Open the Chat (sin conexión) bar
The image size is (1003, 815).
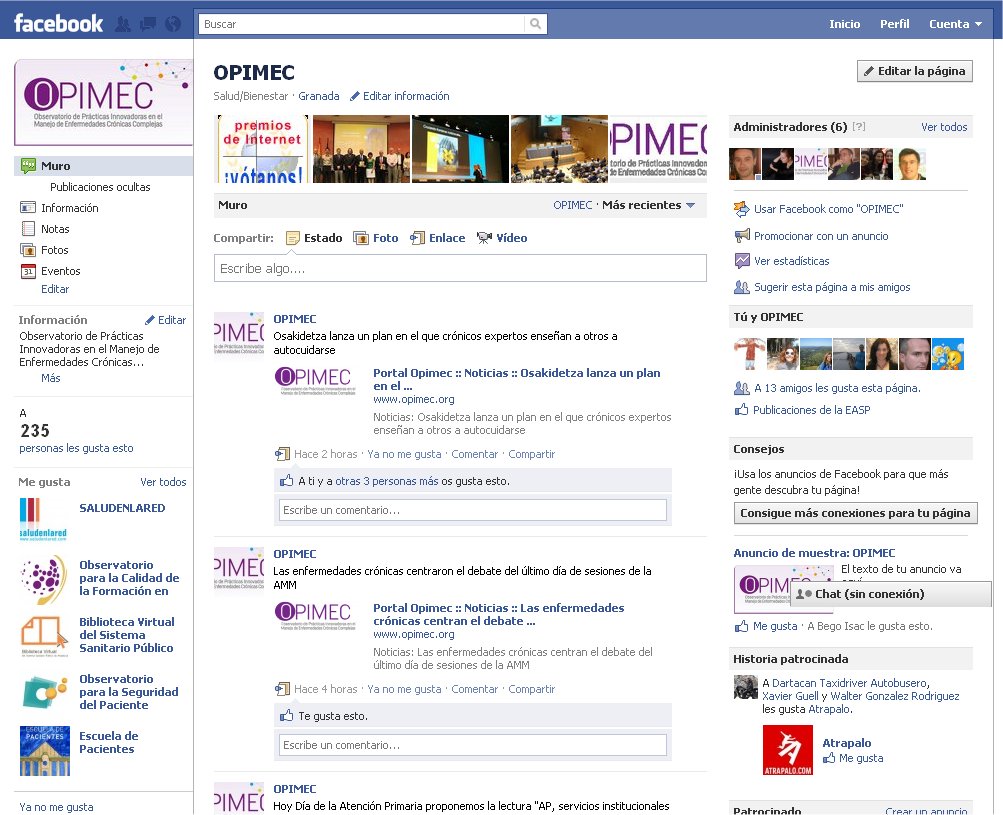pos(890,594)
